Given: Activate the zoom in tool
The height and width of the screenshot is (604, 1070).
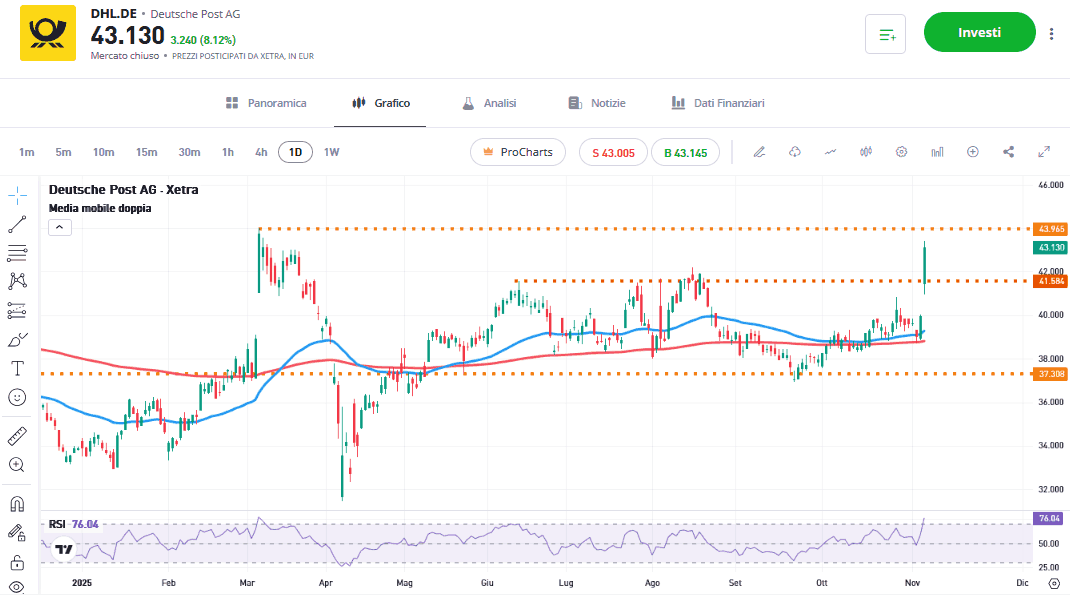Looking at the screenshot, I should 17,465.
